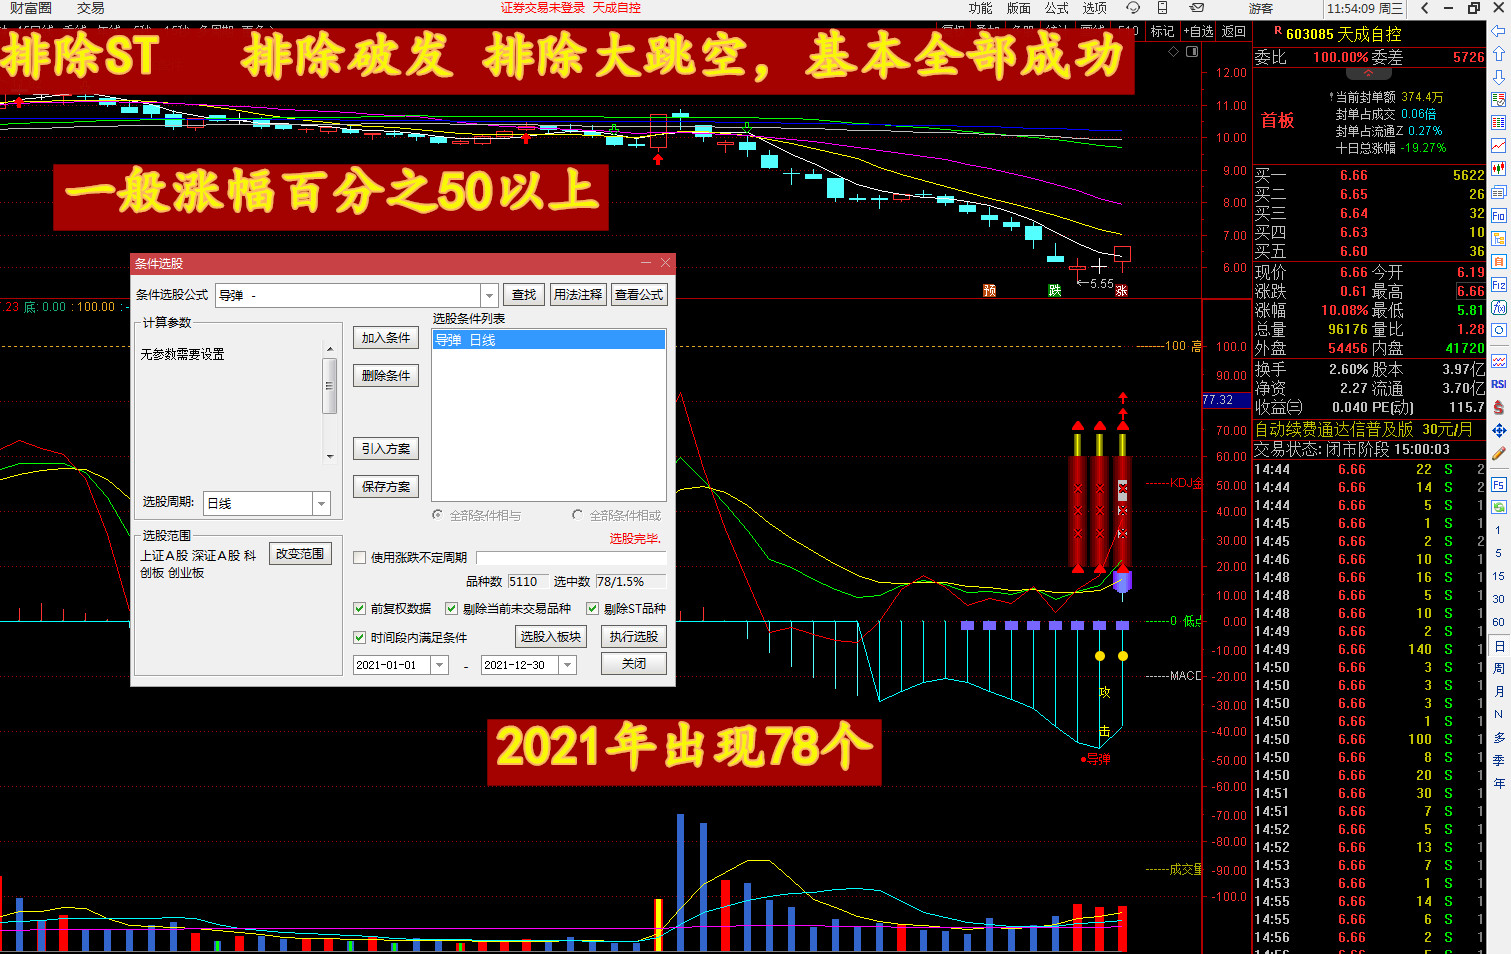Click the four-way move arrows icon
Image resolution: width=1511 pixels, height=954 pixels.
coord(1498,431)
